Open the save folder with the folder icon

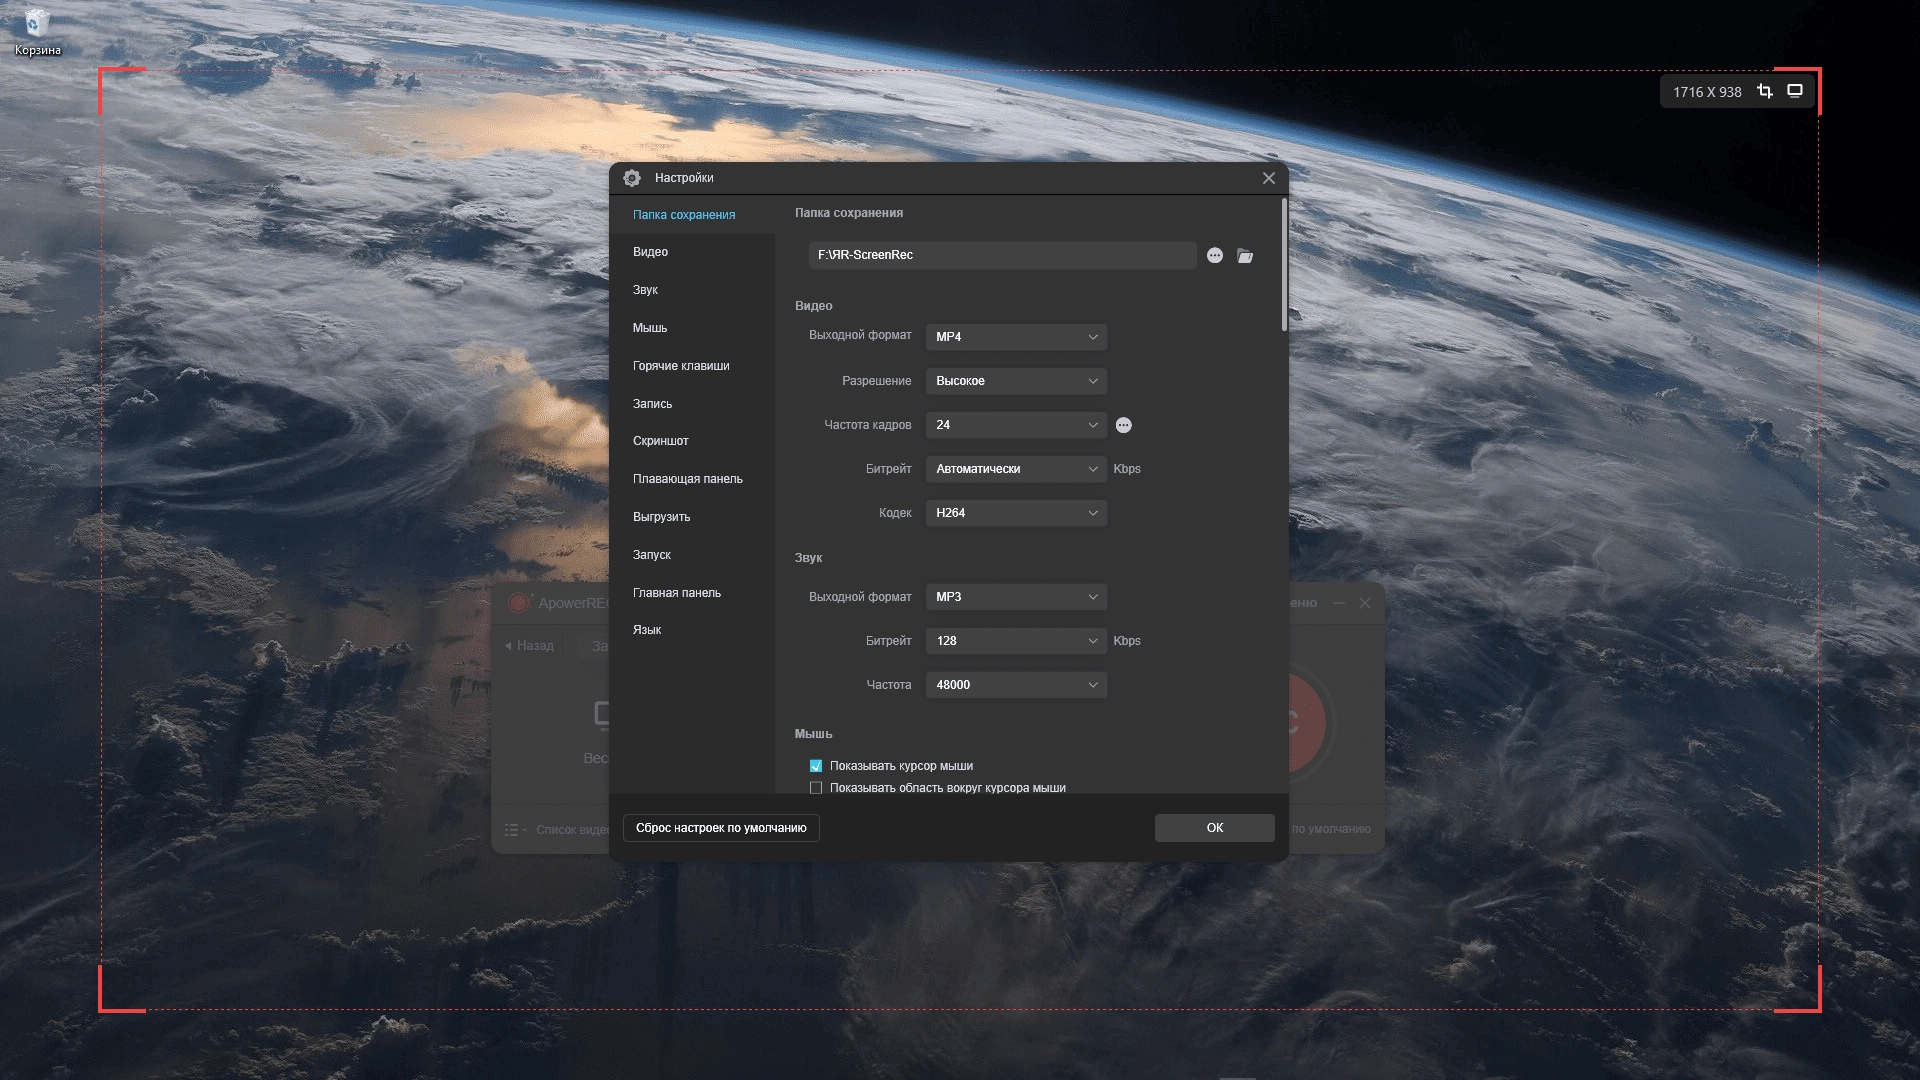click(1245, 256)
